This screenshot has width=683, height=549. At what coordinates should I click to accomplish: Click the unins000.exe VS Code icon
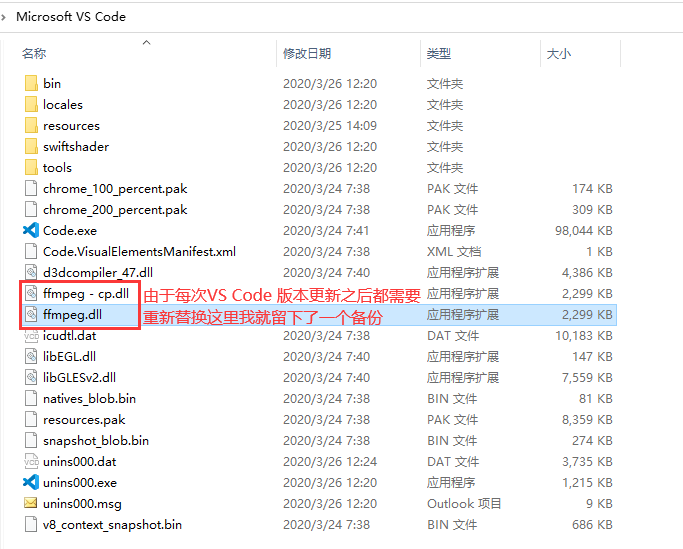[31, 482]
